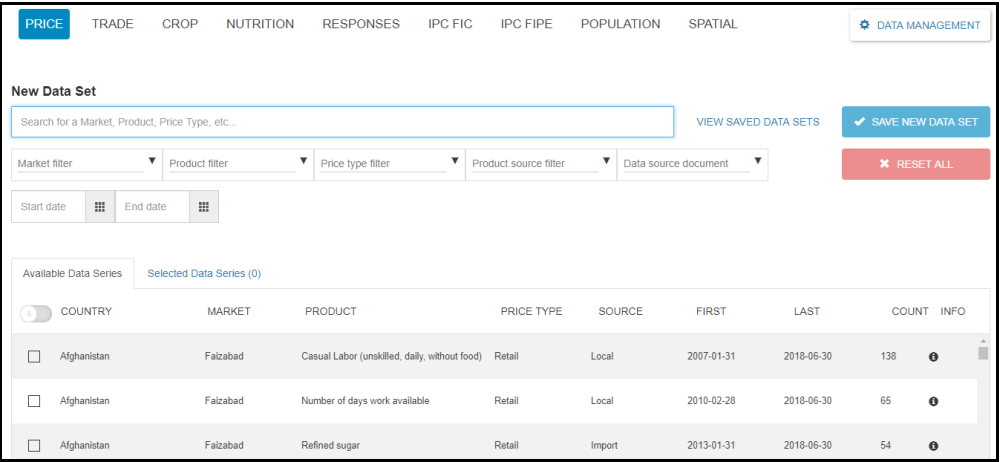Click the SAVE NEW DATA SET button
This screenshot has height=462, width=1000.
click(x=915, y=122)
